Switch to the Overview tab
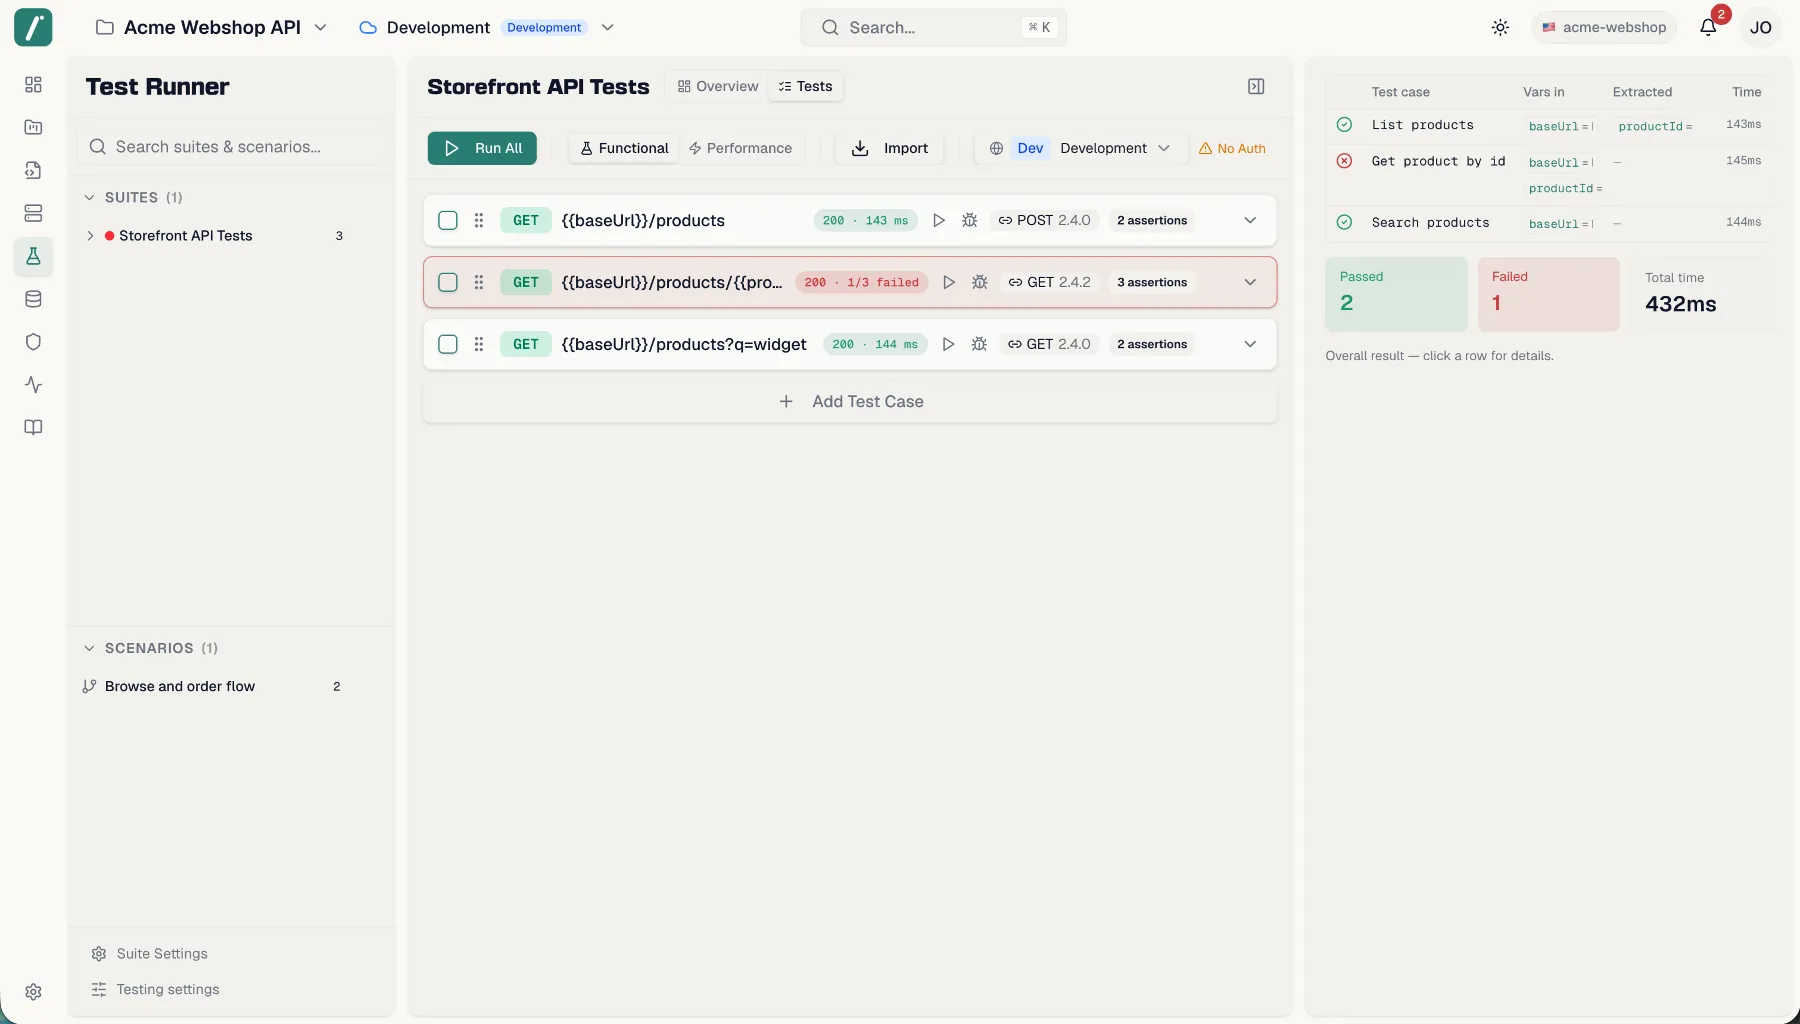This screenshot has height=1024, width=1800. [718, 87]
